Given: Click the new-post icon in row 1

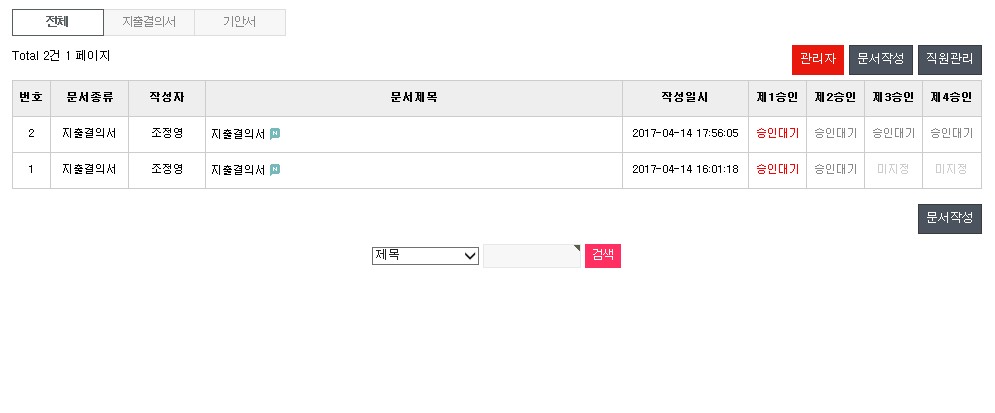Looking at the screenshot, I should click(275, 169).
